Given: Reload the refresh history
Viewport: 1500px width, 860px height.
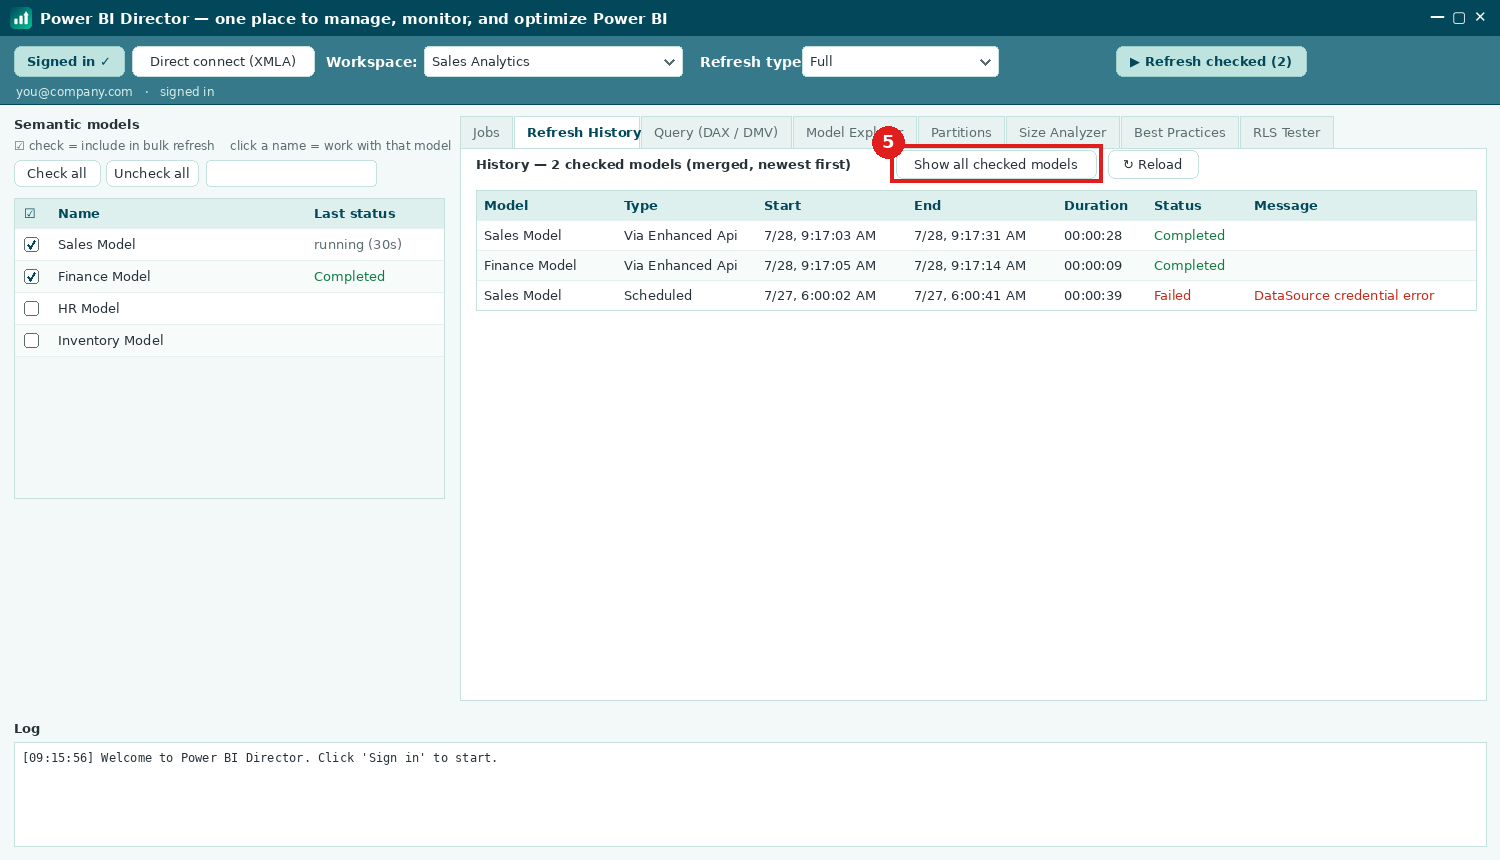Looking at the screenshot, I should click(1153, 164).
